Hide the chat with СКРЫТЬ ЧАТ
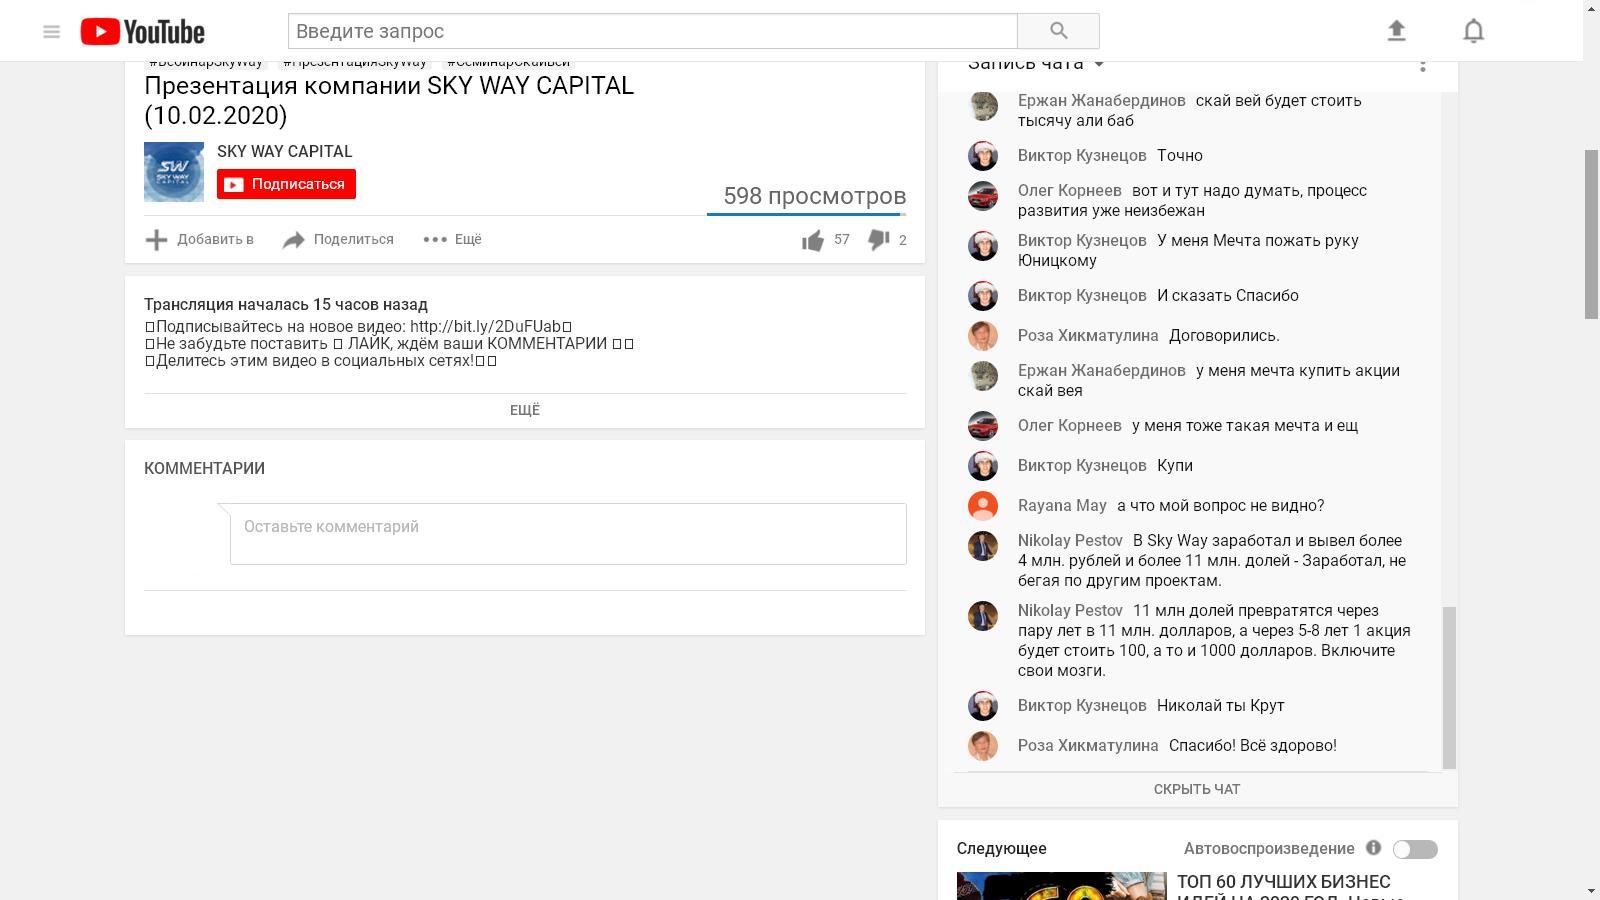Image resolution: width=1600 pixels, height=900 pixels. [x=1197, y=789]
